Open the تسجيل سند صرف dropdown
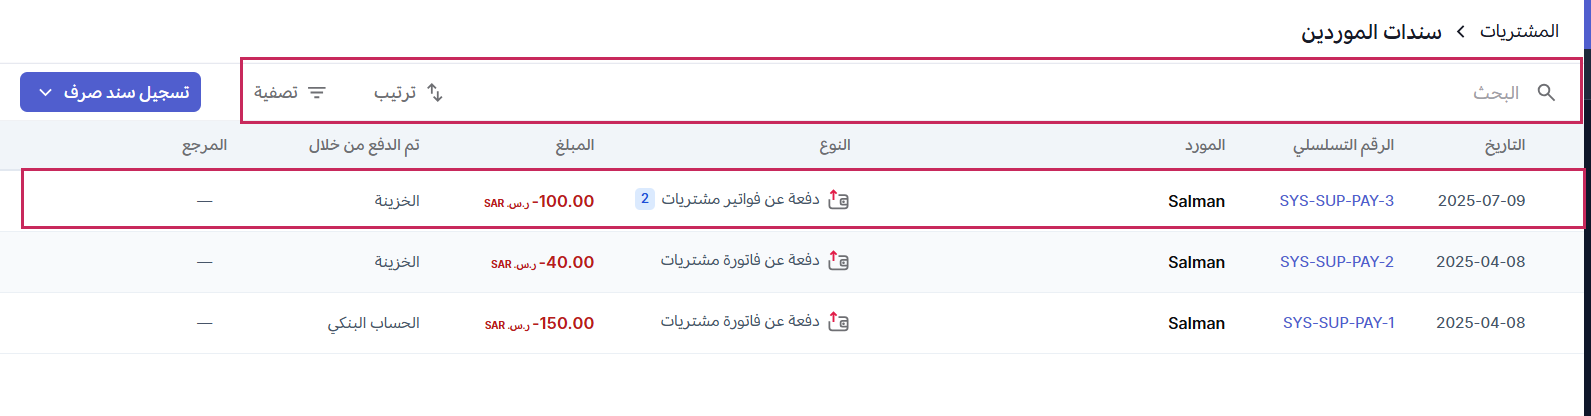 coord(111,92)
